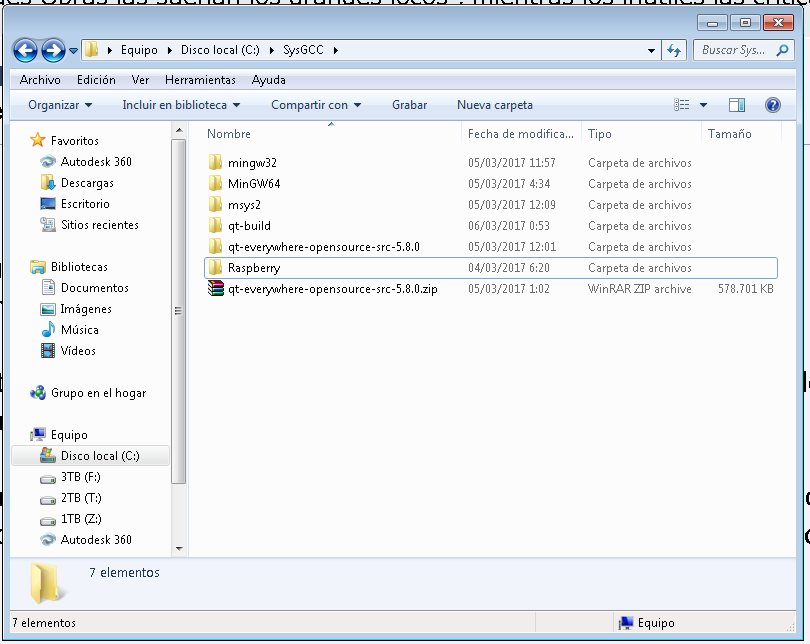The height and width of the screenshot is (644, 810).
Task: Click the refresh icon beside address bar
Action: point(674,50)
